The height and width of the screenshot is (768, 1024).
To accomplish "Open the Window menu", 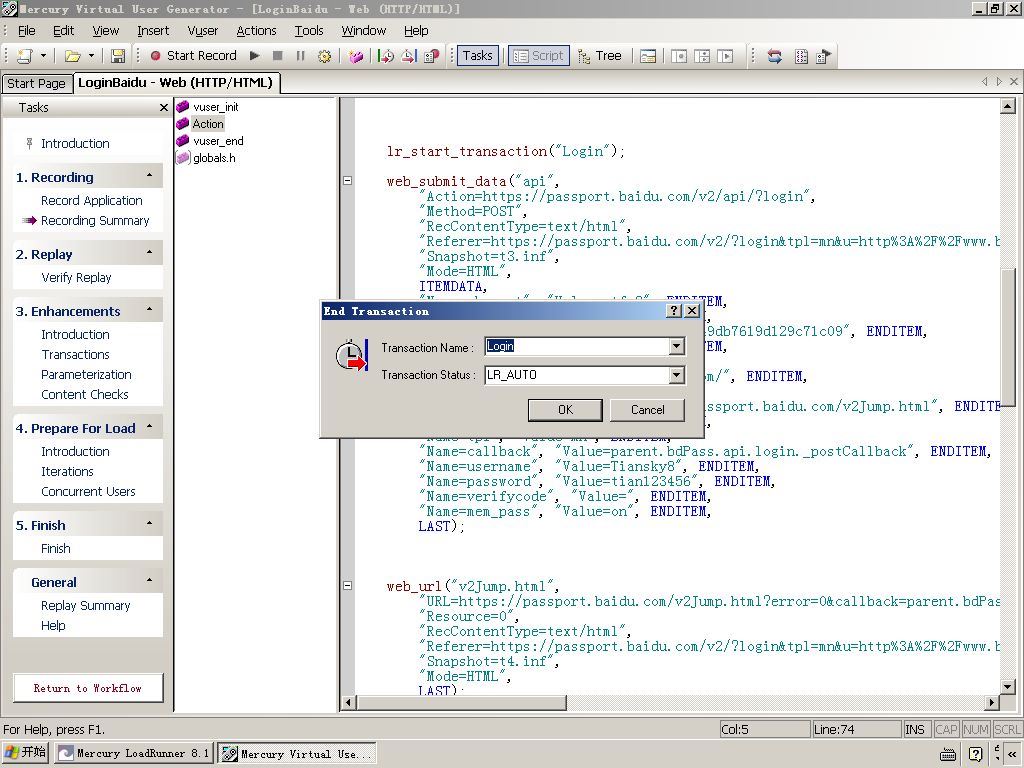I will pos(364,31).
